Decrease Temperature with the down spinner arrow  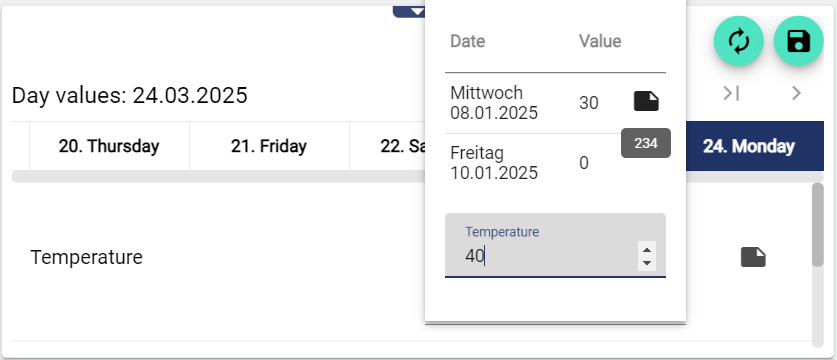coord(647,263)
